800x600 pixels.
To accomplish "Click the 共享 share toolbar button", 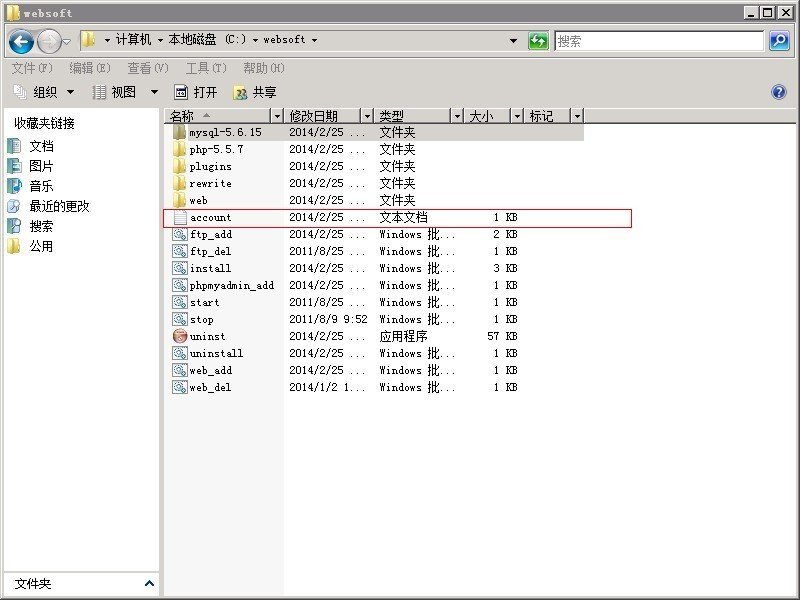I will (x=255, y=92).
